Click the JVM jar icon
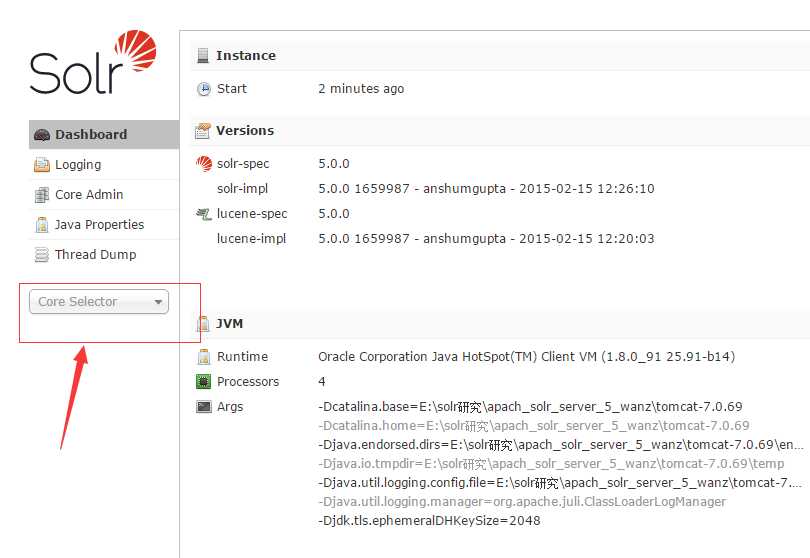Viewport: 810px width, 558px height. pos(204,323)
